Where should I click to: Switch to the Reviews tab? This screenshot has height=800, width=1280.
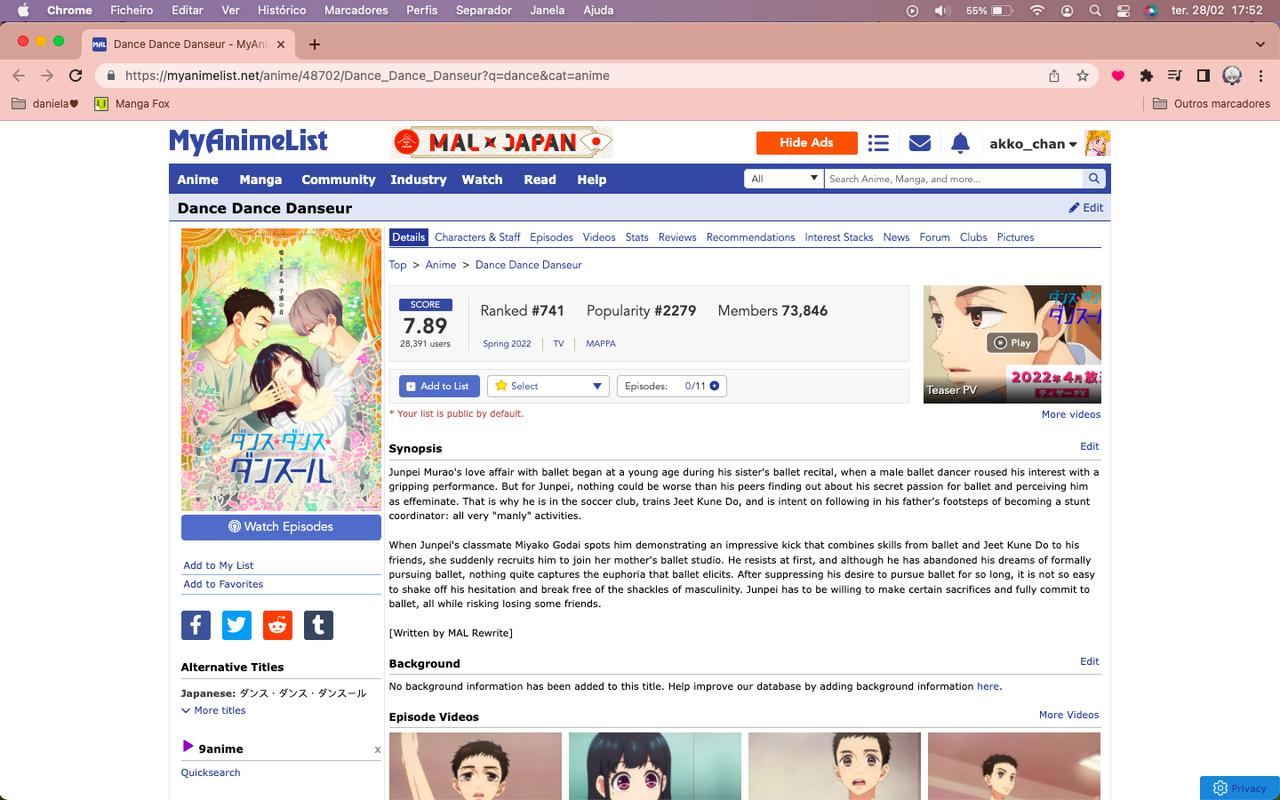click(x=677, y=237)
